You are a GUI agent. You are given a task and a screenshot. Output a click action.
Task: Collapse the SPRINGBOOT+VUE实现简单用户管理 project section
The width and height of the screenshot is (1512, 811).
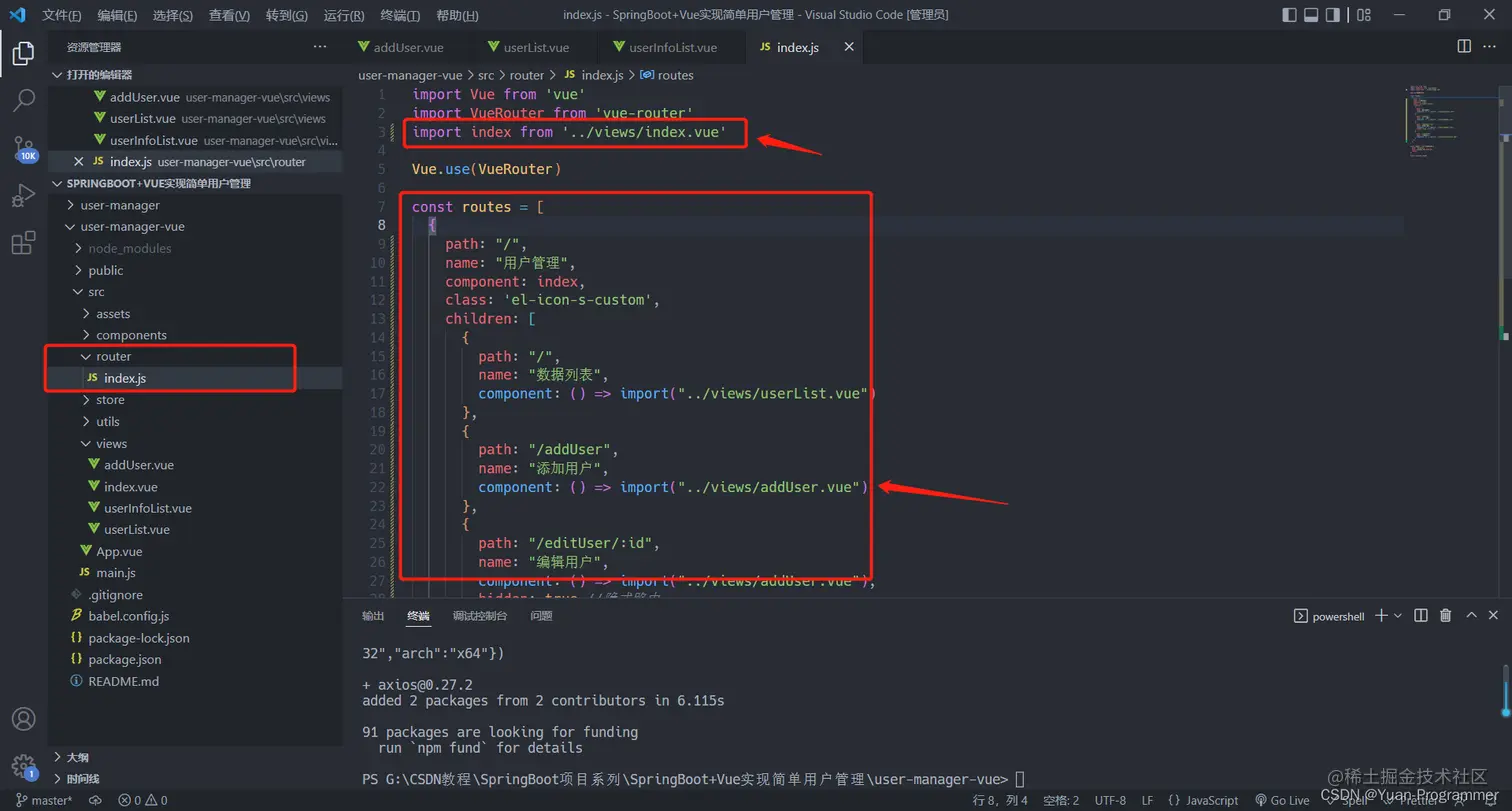coord(195,183)
